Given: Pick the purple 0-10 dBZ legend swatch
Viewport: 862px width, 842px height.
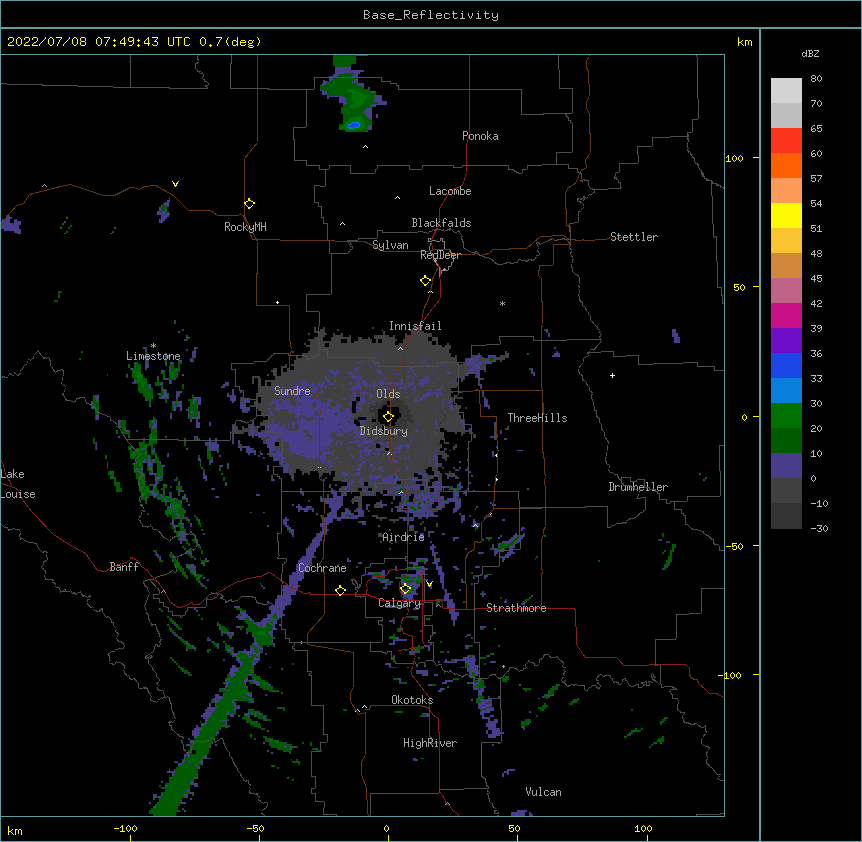Looking at the screenshot, I should click(x=786, y=466).
